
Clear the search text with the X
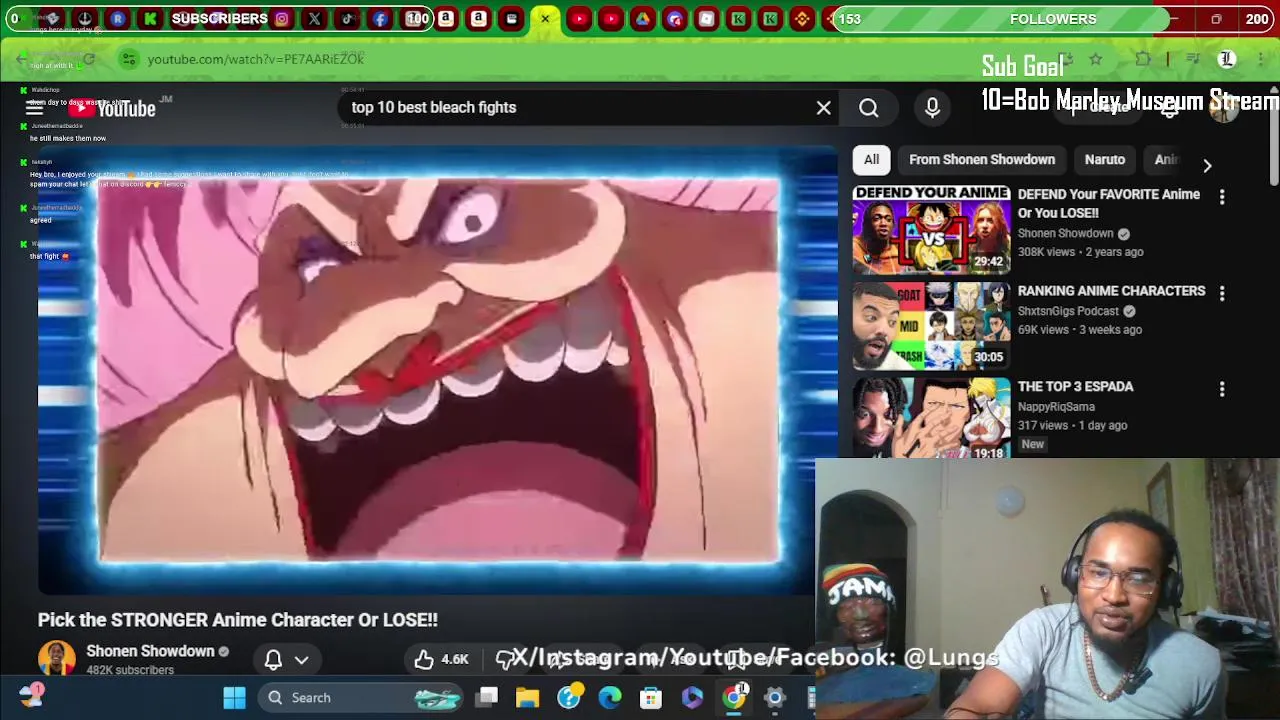823,107
